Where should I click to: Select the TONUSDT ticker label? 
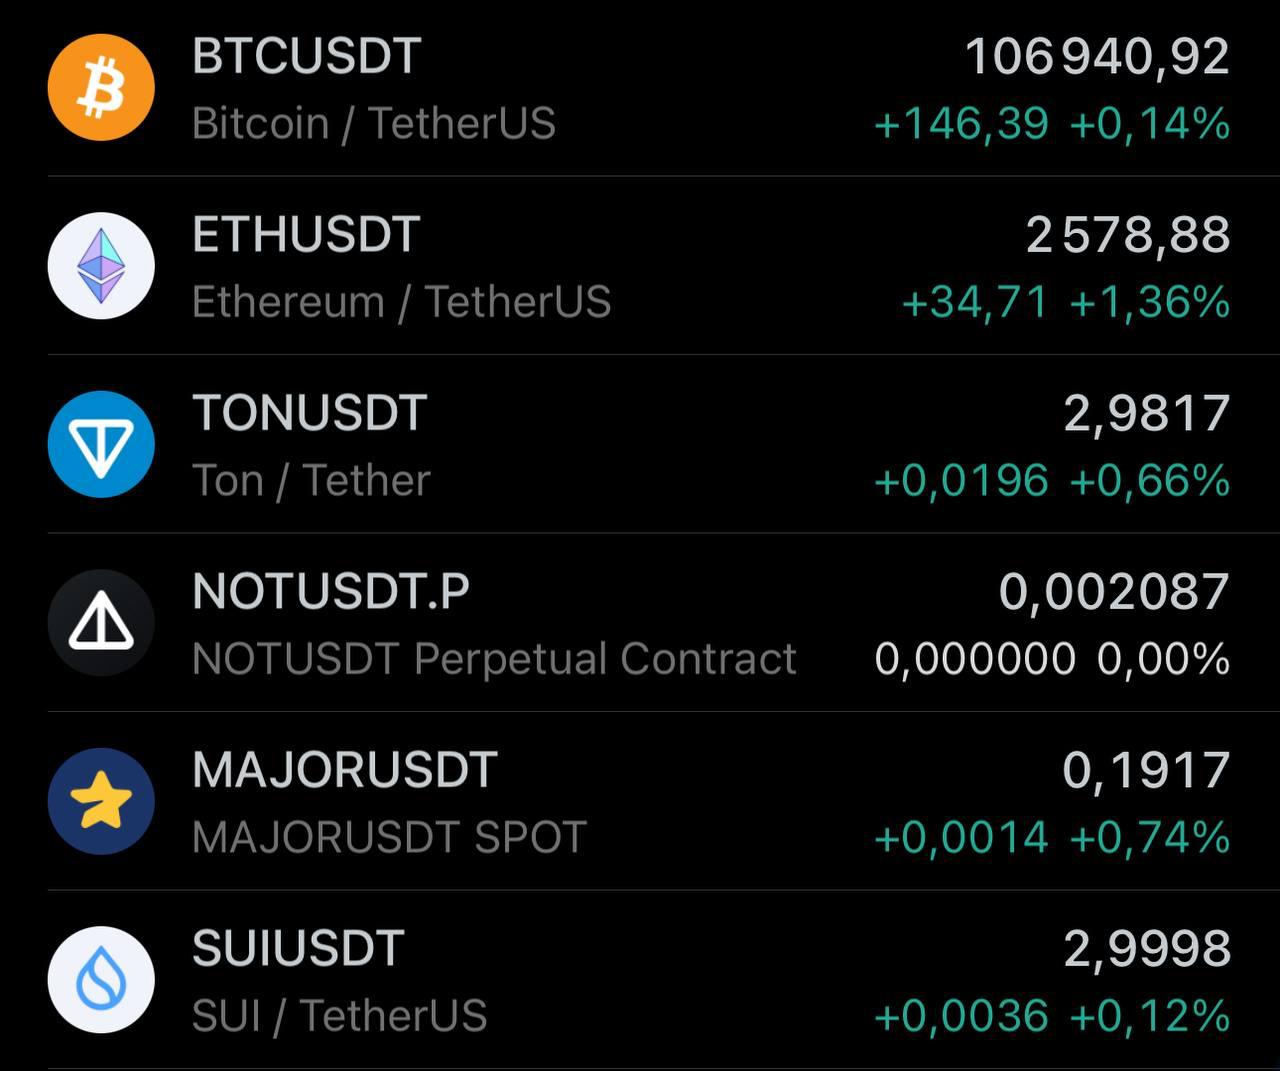[x=310, y=413]
